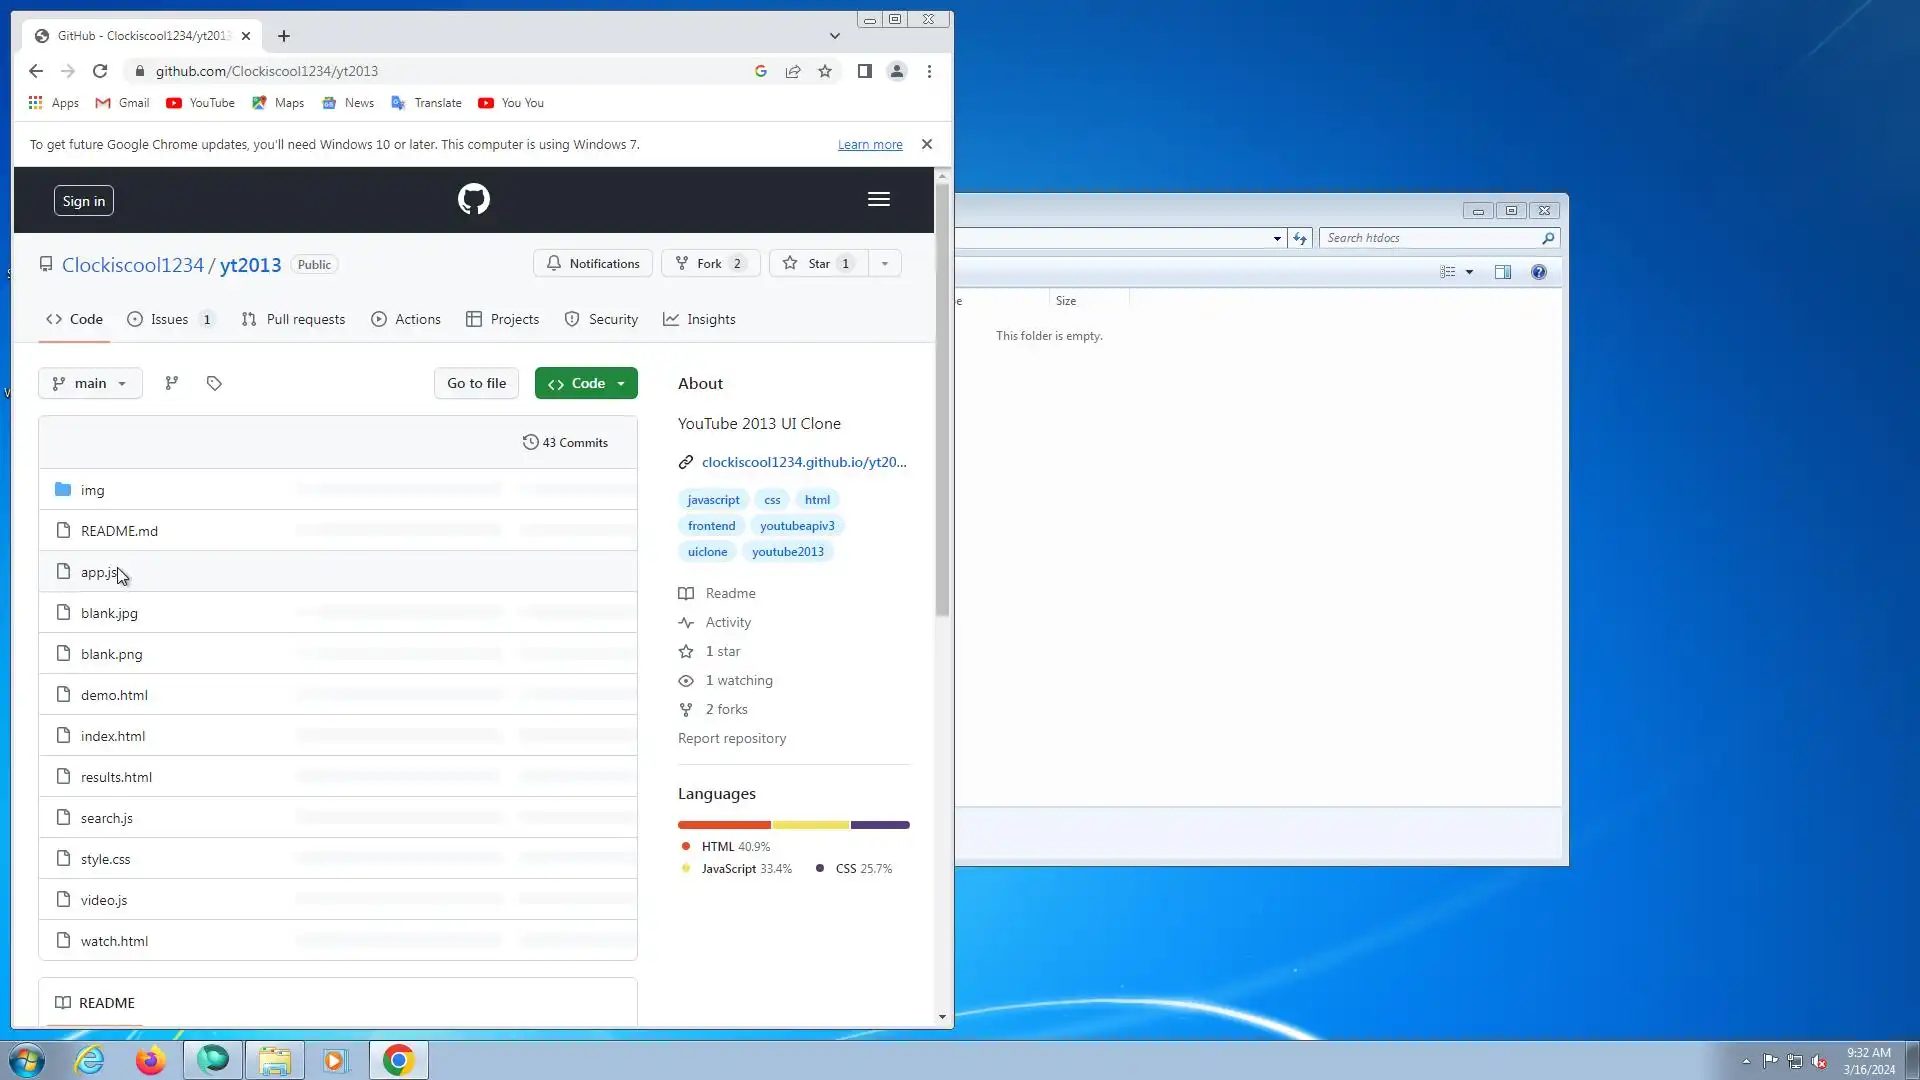Expand star lists dropdown arrow

(x=884, y=264)
